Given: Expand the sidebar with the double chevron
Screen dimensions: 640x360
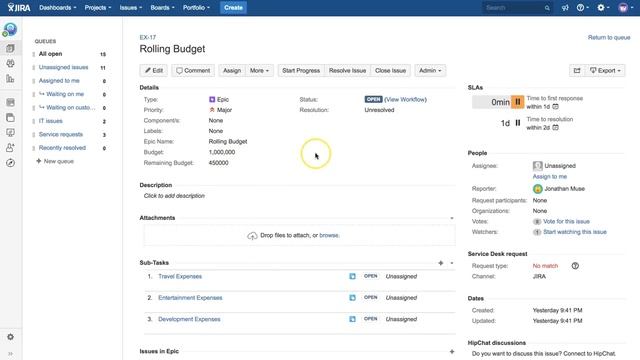Looking at the screenshot, I should click(10, 353).
